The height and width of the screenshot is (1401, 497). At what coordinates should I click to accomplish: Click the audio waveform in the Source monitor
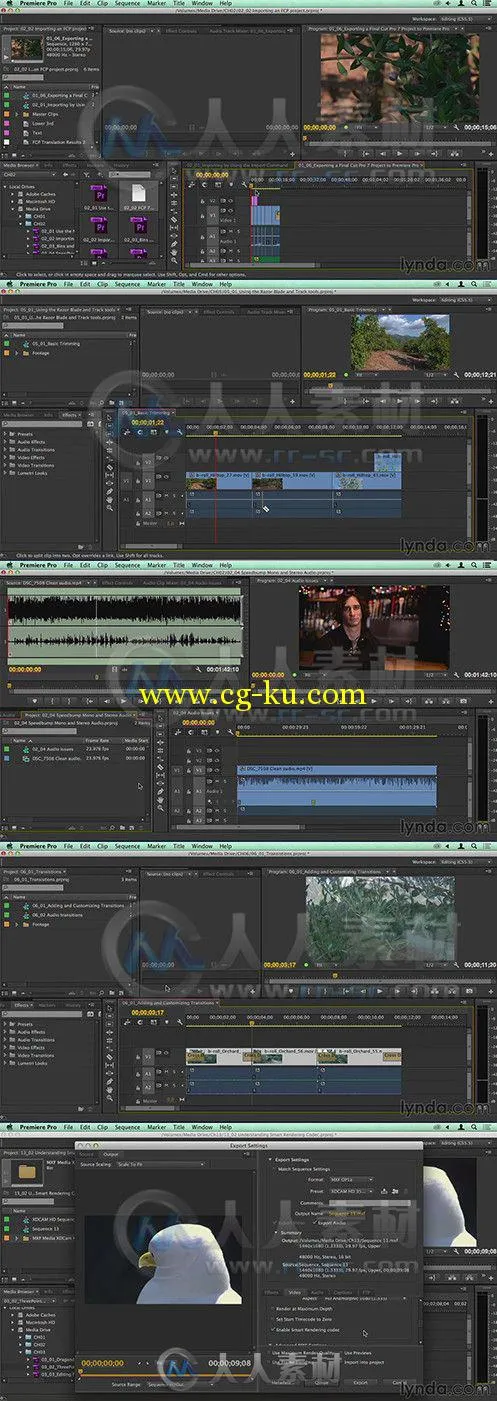click(x=125, y=623)
